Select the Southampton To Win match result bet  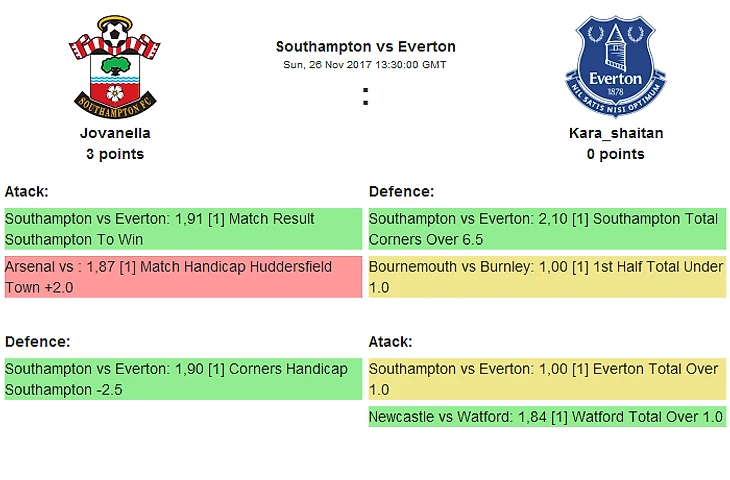(x=182, y=229)
